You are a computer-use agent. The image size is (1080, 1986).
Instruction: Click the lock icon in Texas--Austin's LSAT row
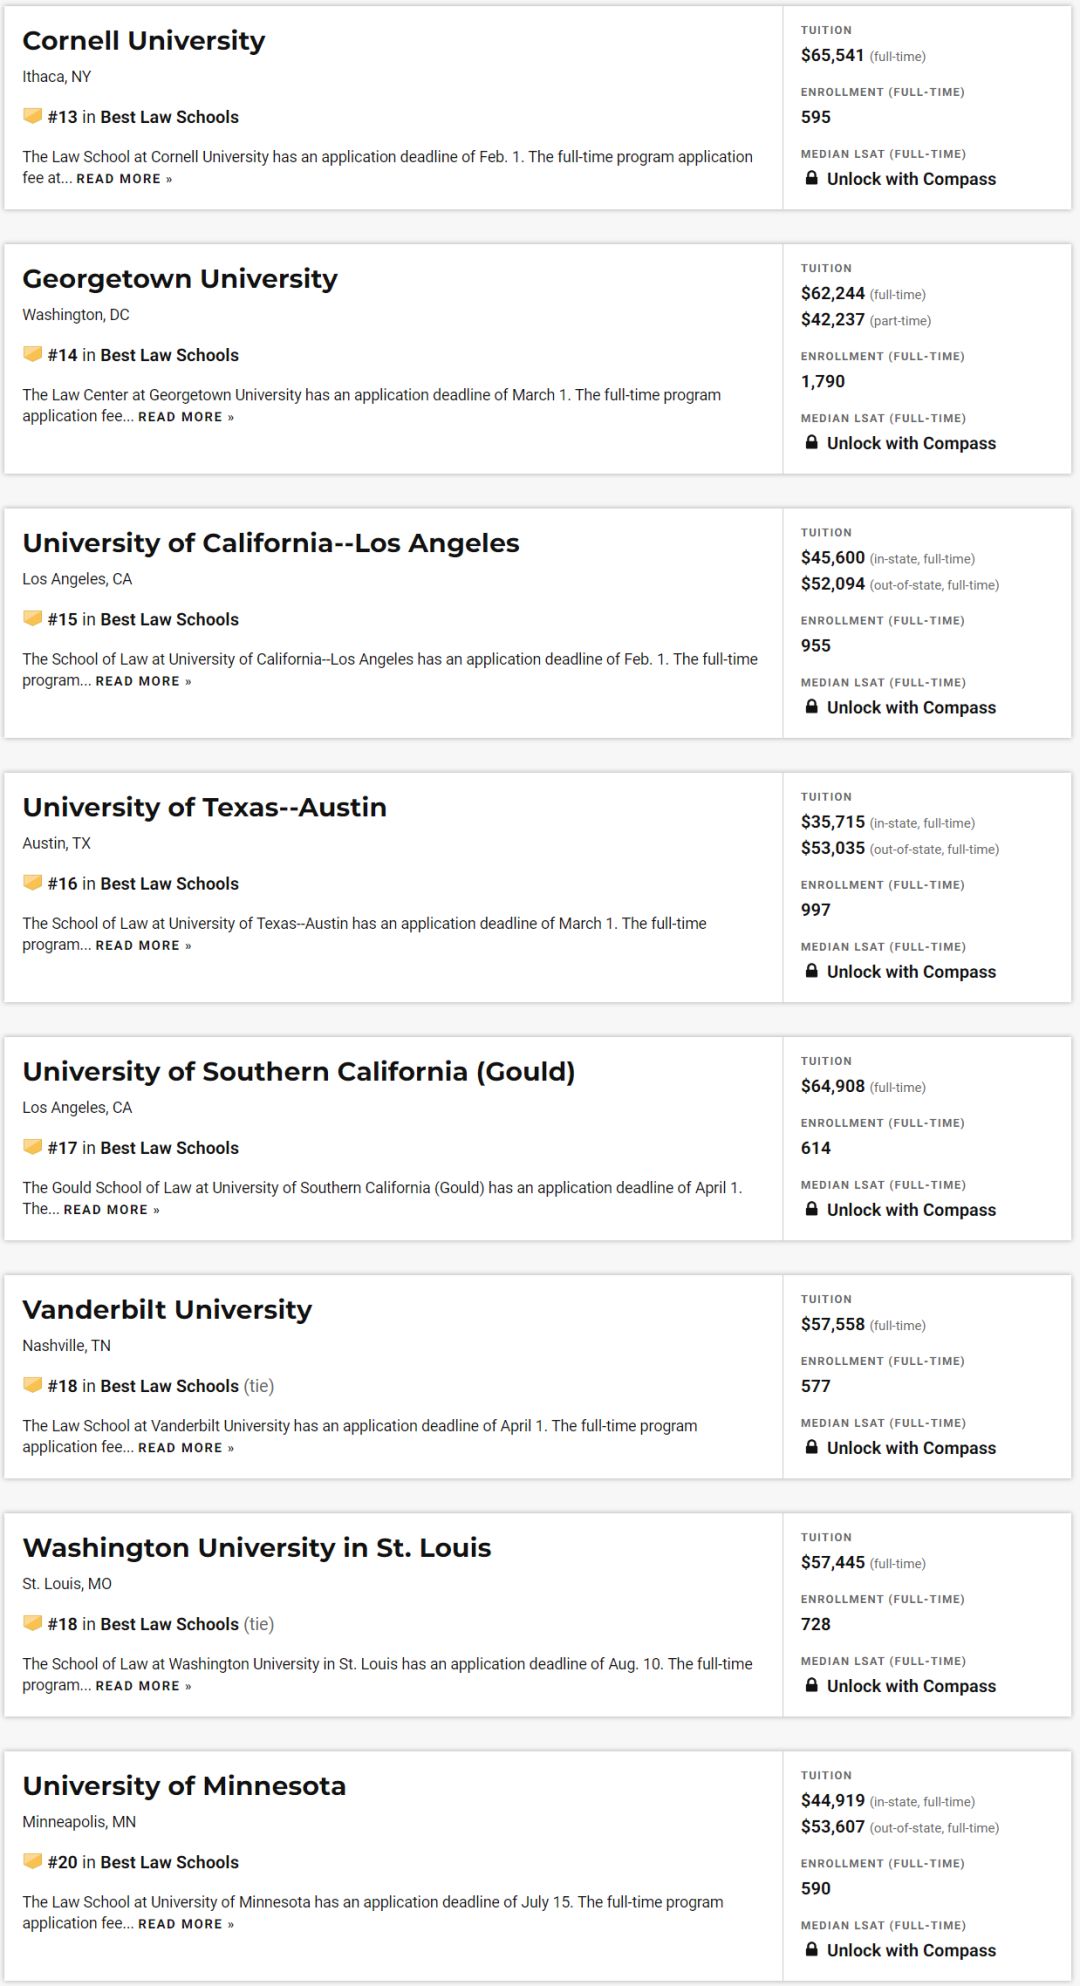coord(812,970)
